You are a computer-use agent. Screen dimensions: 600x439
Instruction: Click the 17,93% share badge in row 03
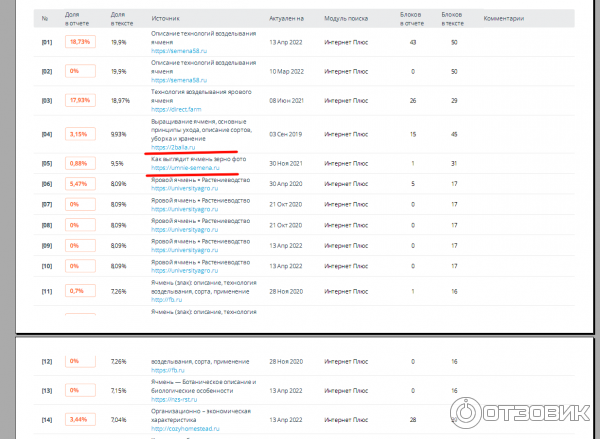(x=80, y=100)
